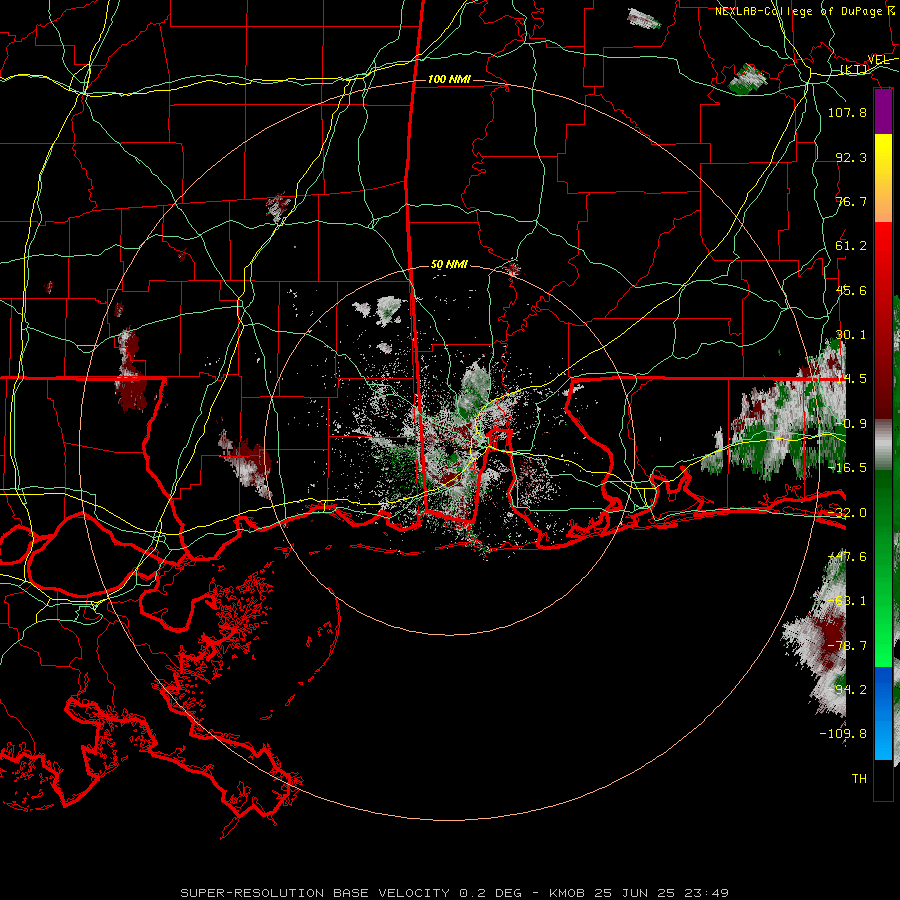Click the -78.7 velocity scale value
The height and width of the screenshot is (900, 900).
click(x=847, y=646)
